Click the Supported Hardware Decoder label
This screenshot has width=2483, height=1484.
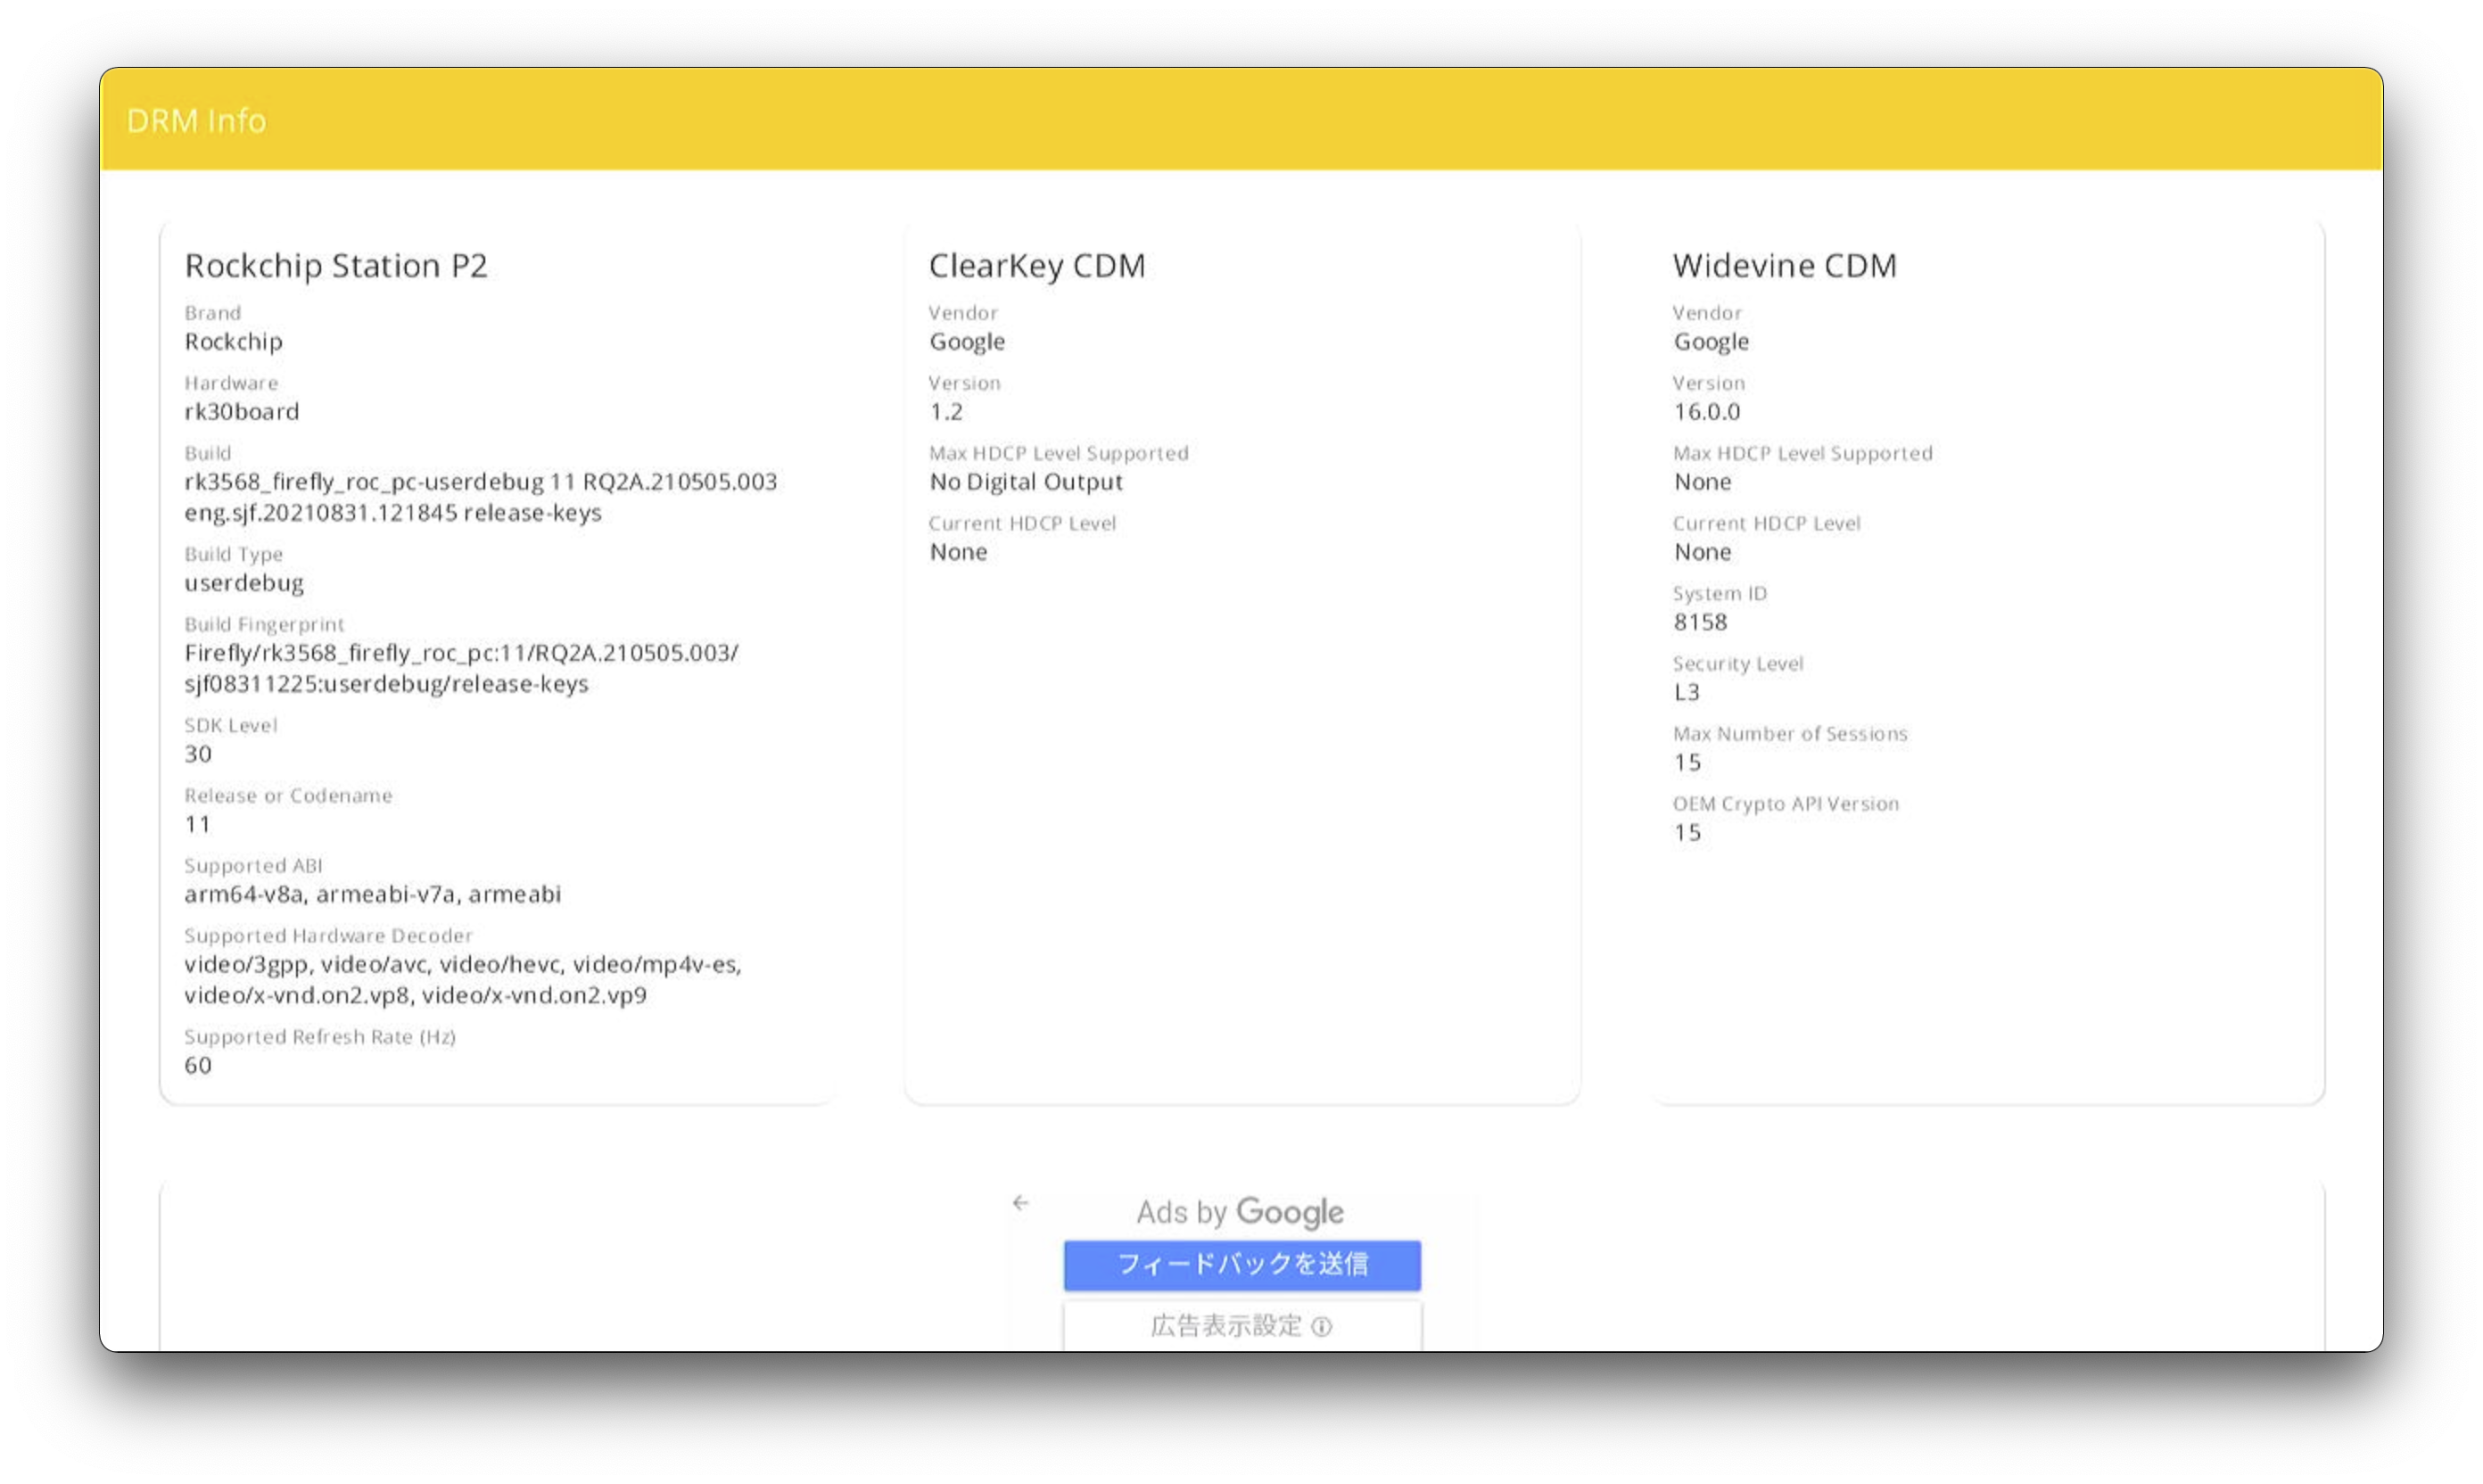pos(328,936)
